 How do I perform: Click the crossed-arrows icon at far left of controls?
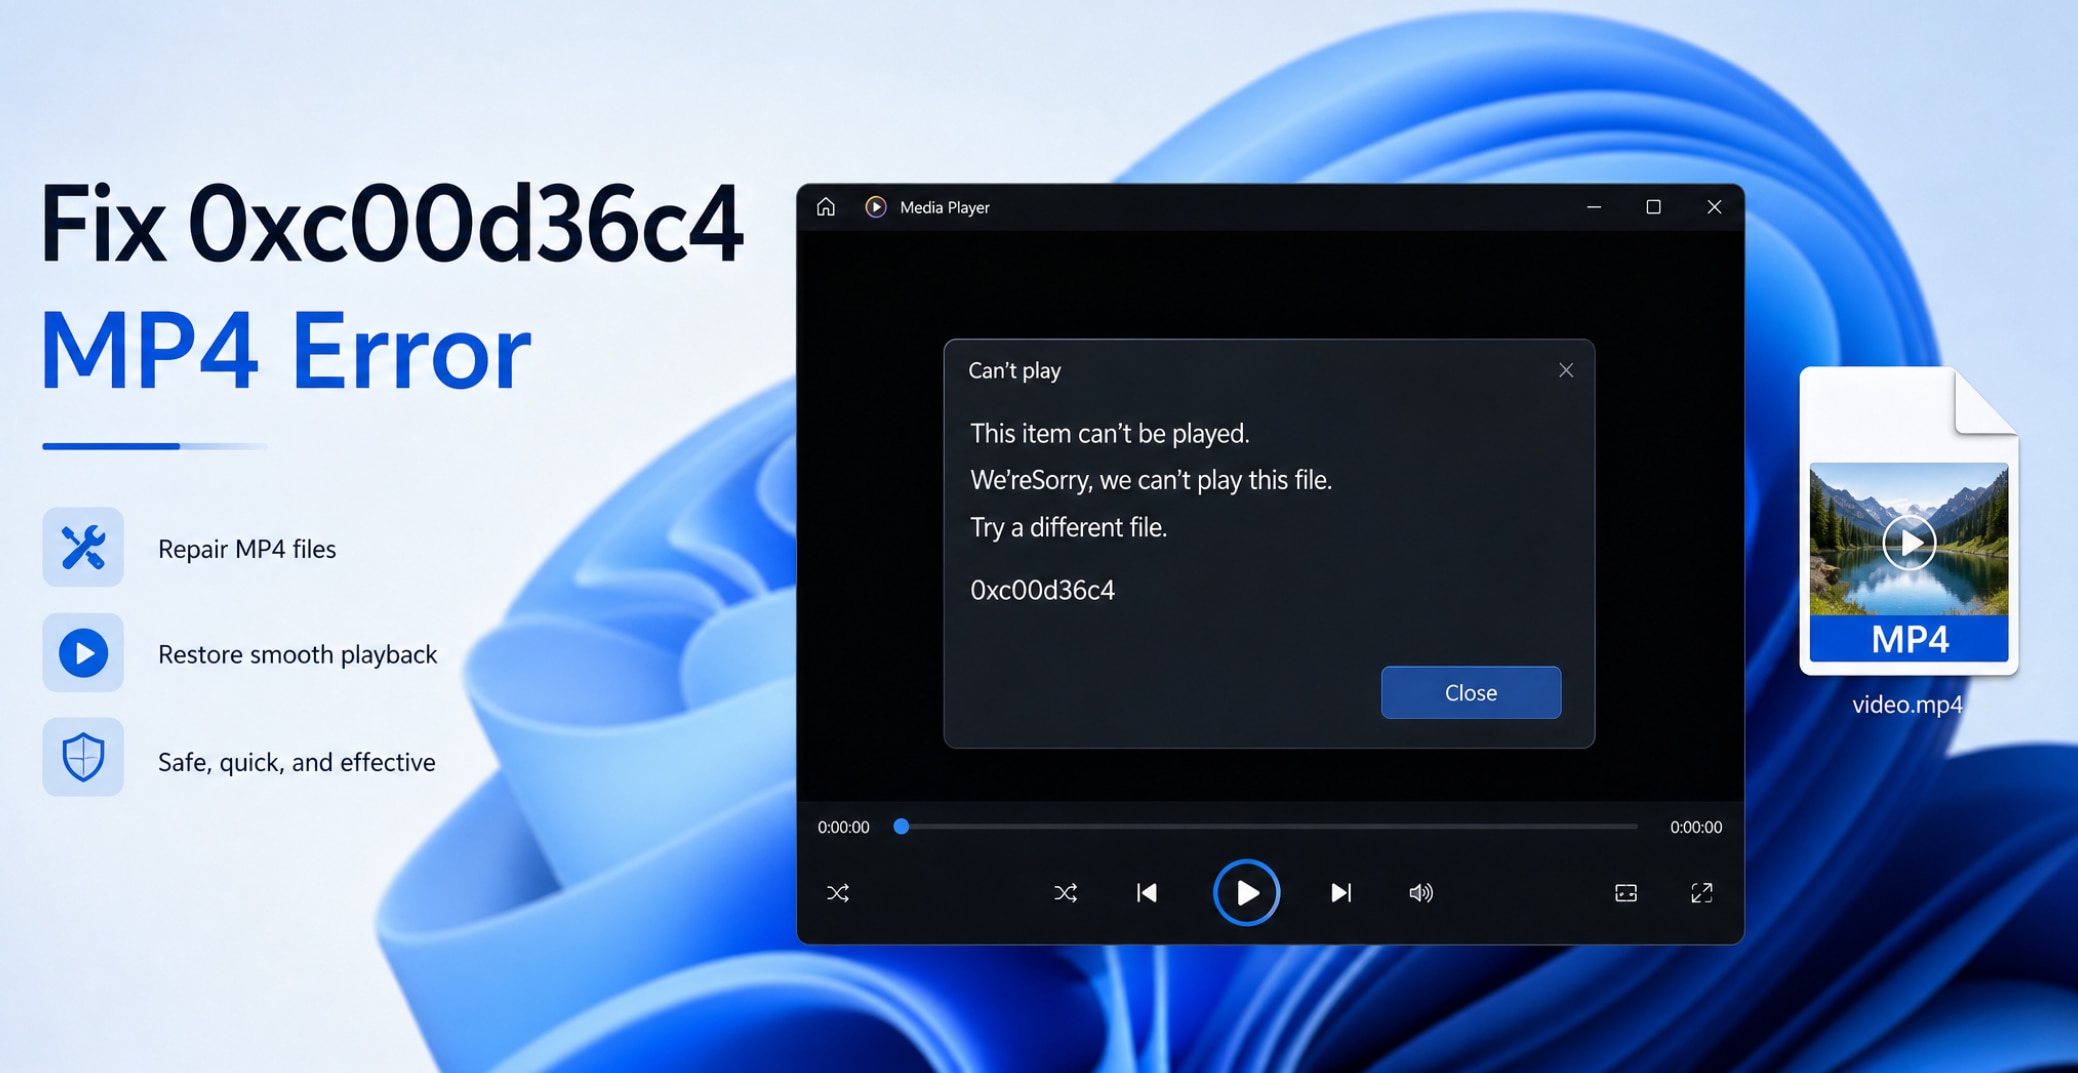838,892
